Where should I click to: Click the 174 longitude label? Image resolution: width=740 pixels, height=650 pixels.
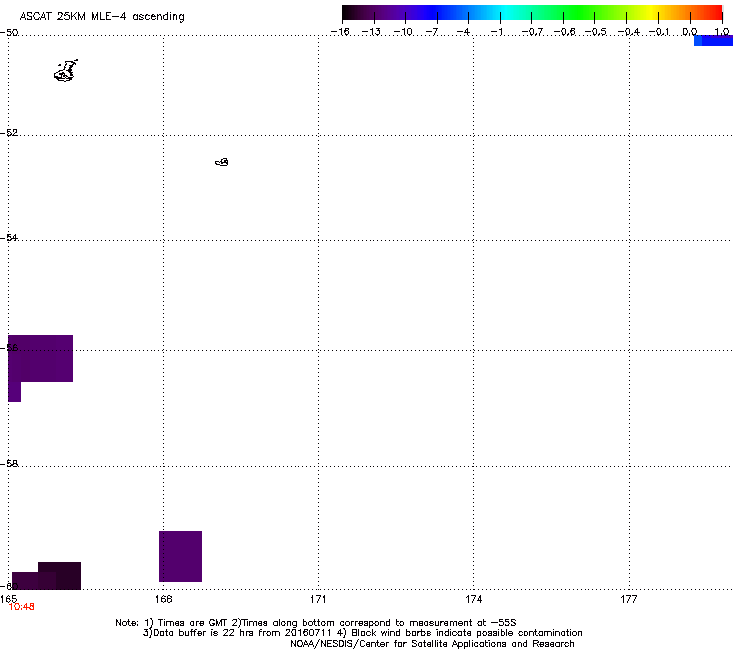pyautogui.click(x=473, y=599)
